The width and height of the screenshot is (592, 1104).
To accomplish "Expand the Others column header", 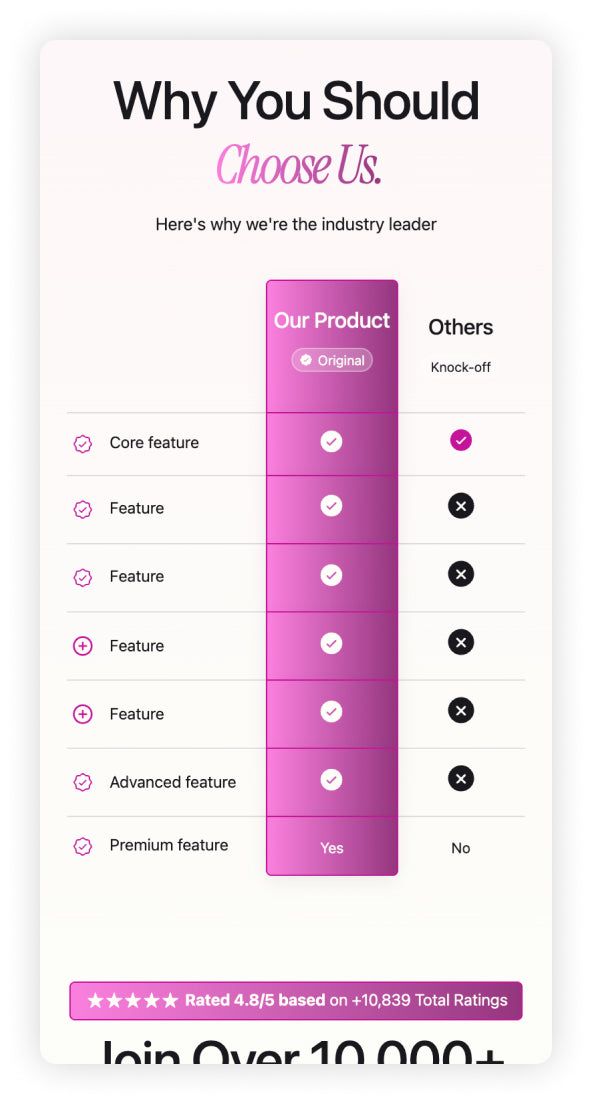I will (x=461, y=327).
